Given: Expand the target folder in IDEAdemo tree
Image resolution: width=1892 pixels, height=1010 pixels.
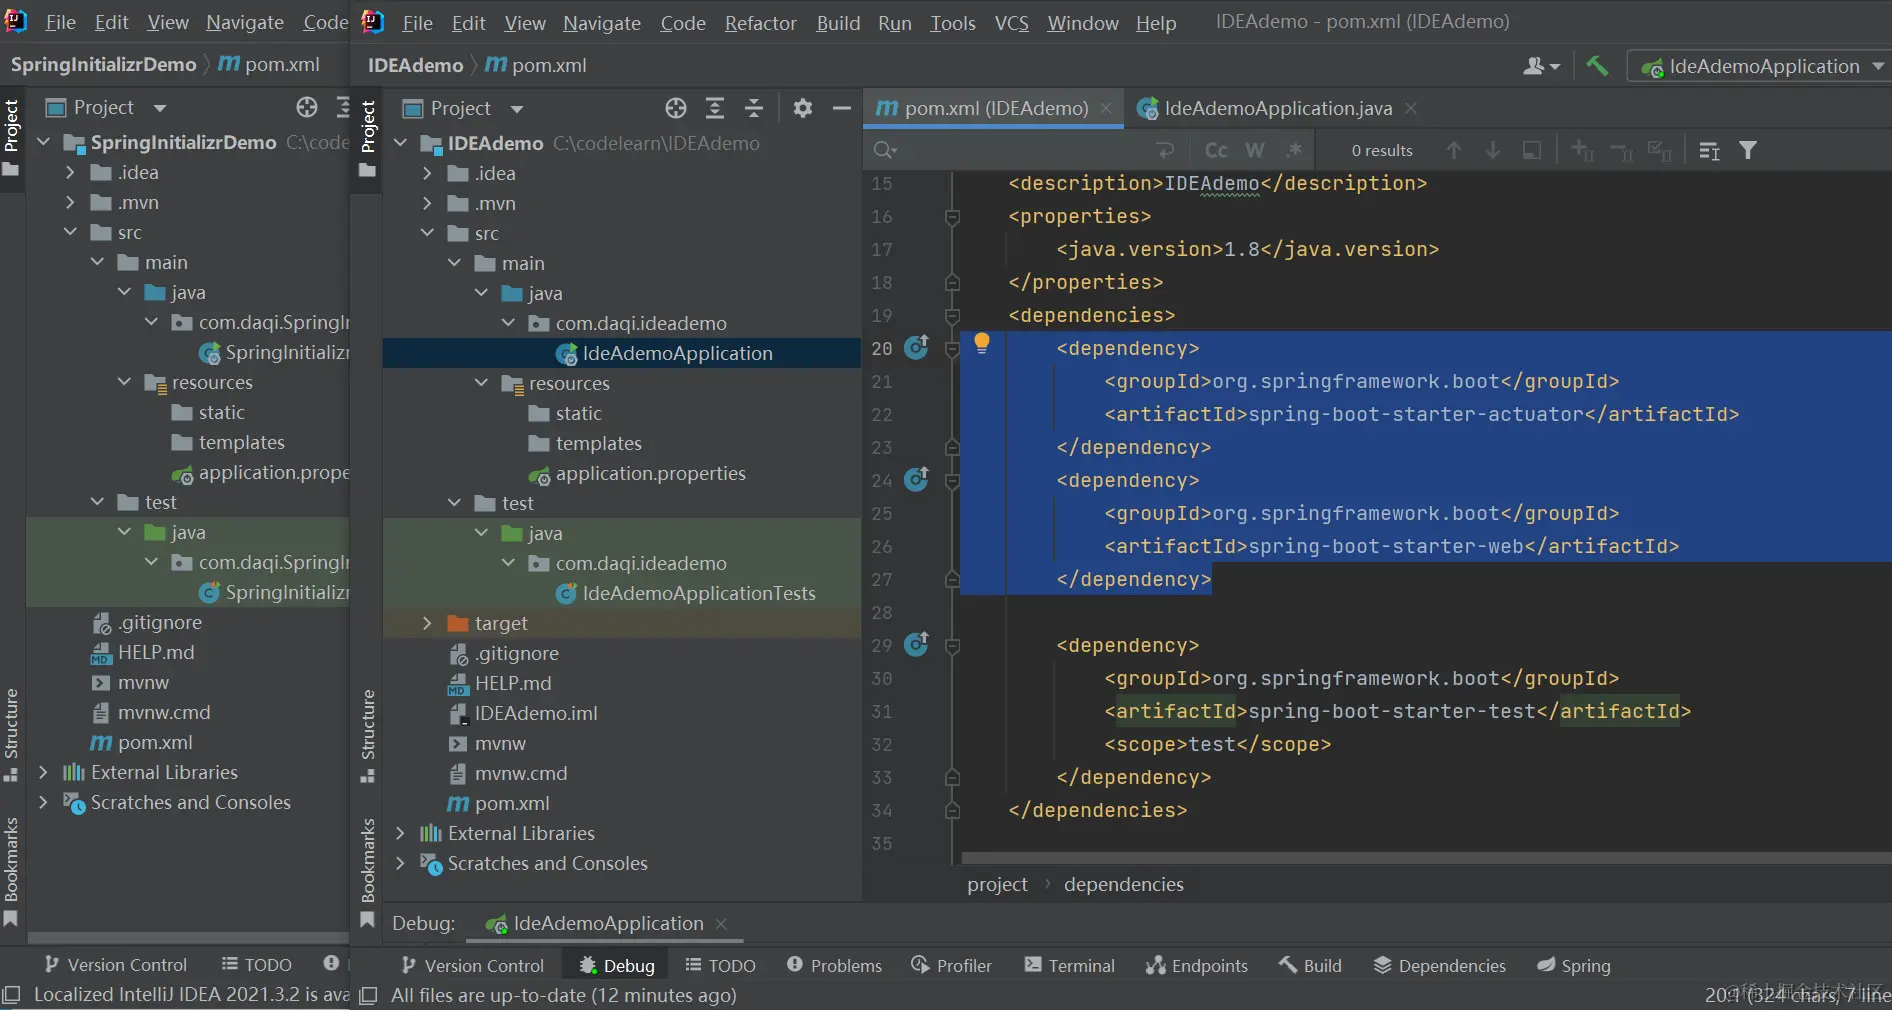Looking at the screenshot, I should tap(427, 623).
